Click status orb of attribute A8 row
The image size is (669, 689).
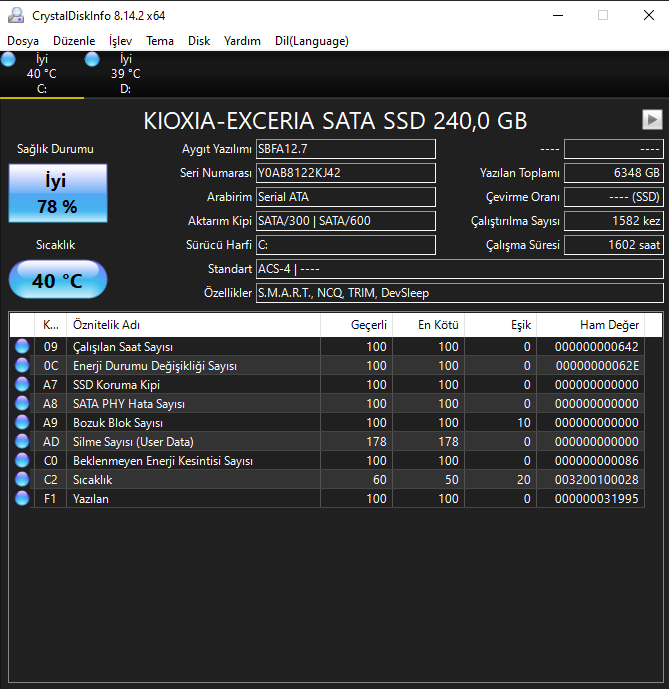point(22,403)
